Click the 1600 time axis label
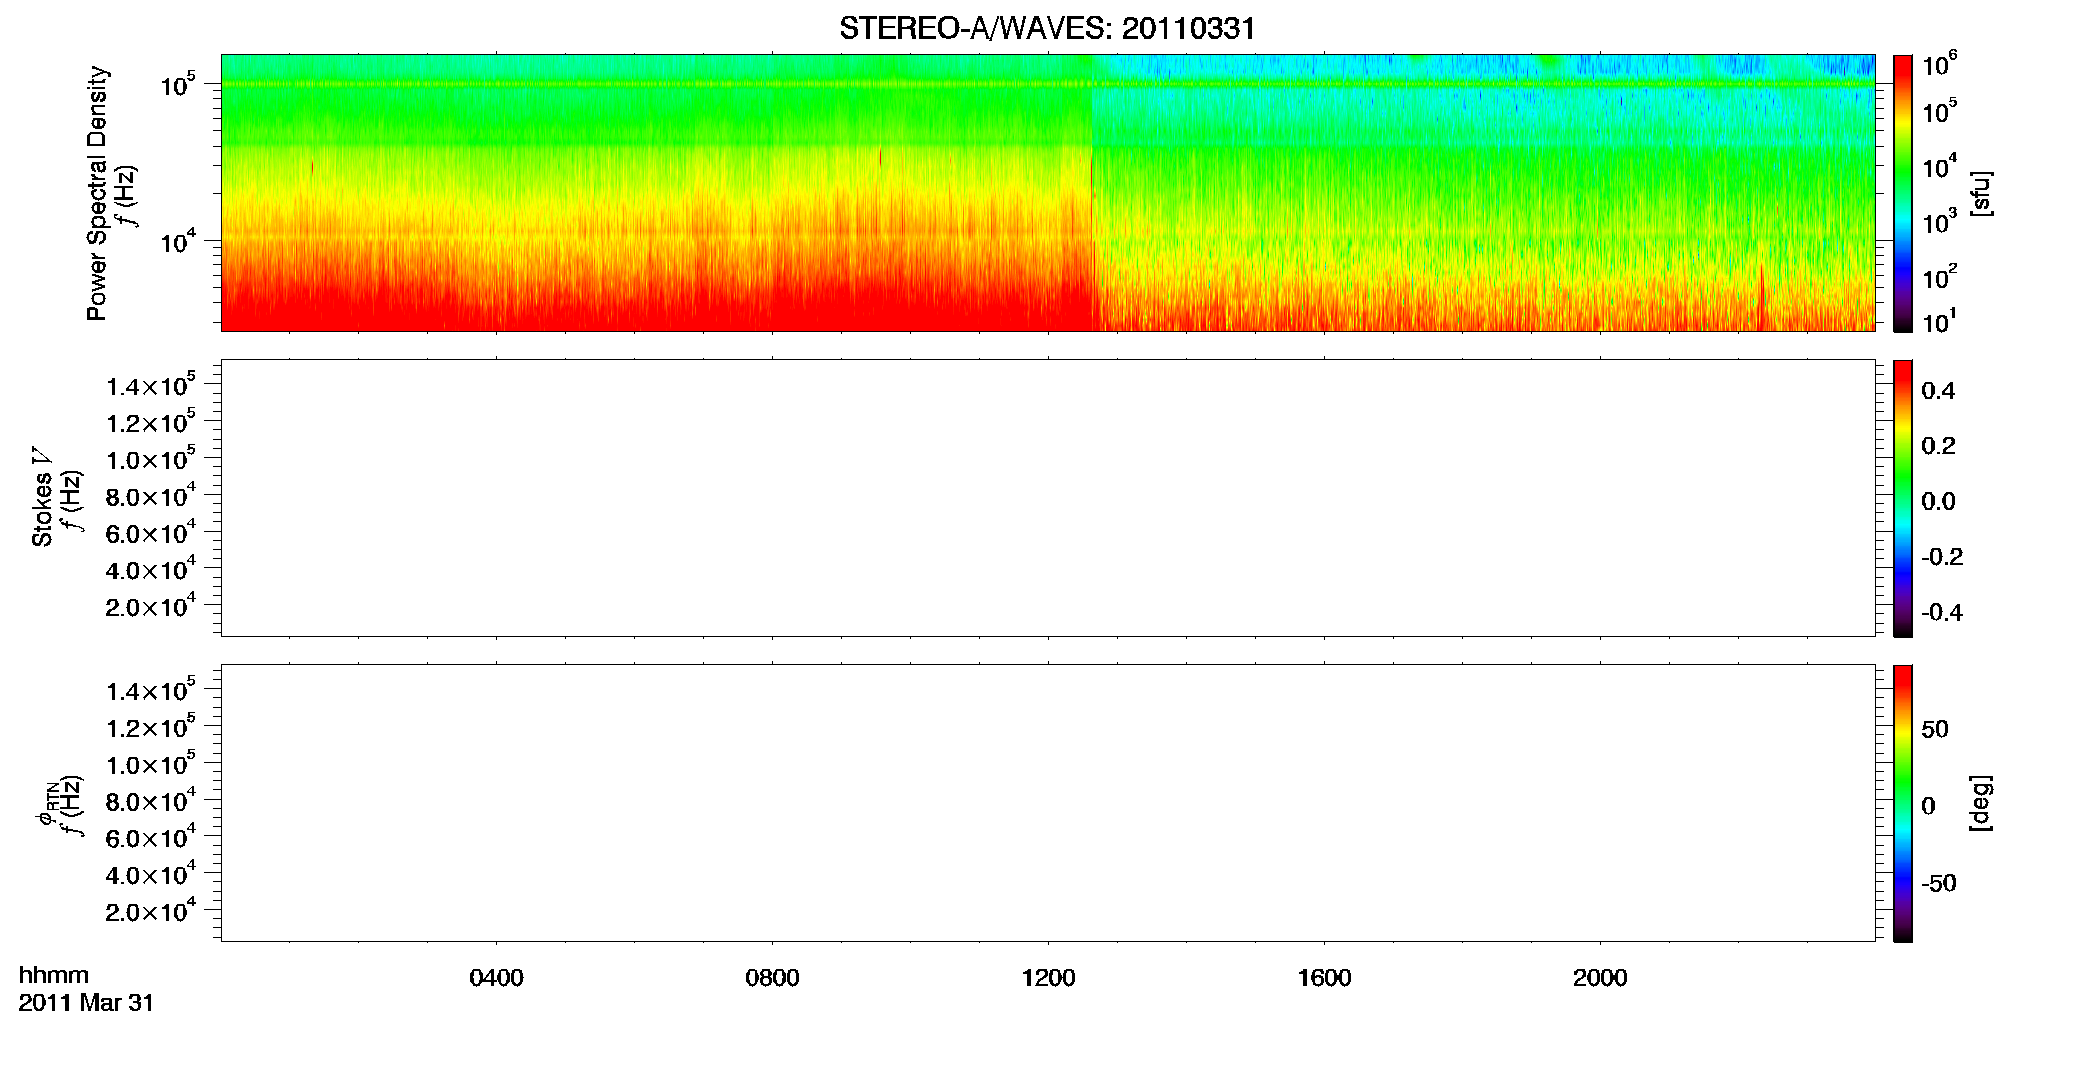 [x=1324, y=978]
